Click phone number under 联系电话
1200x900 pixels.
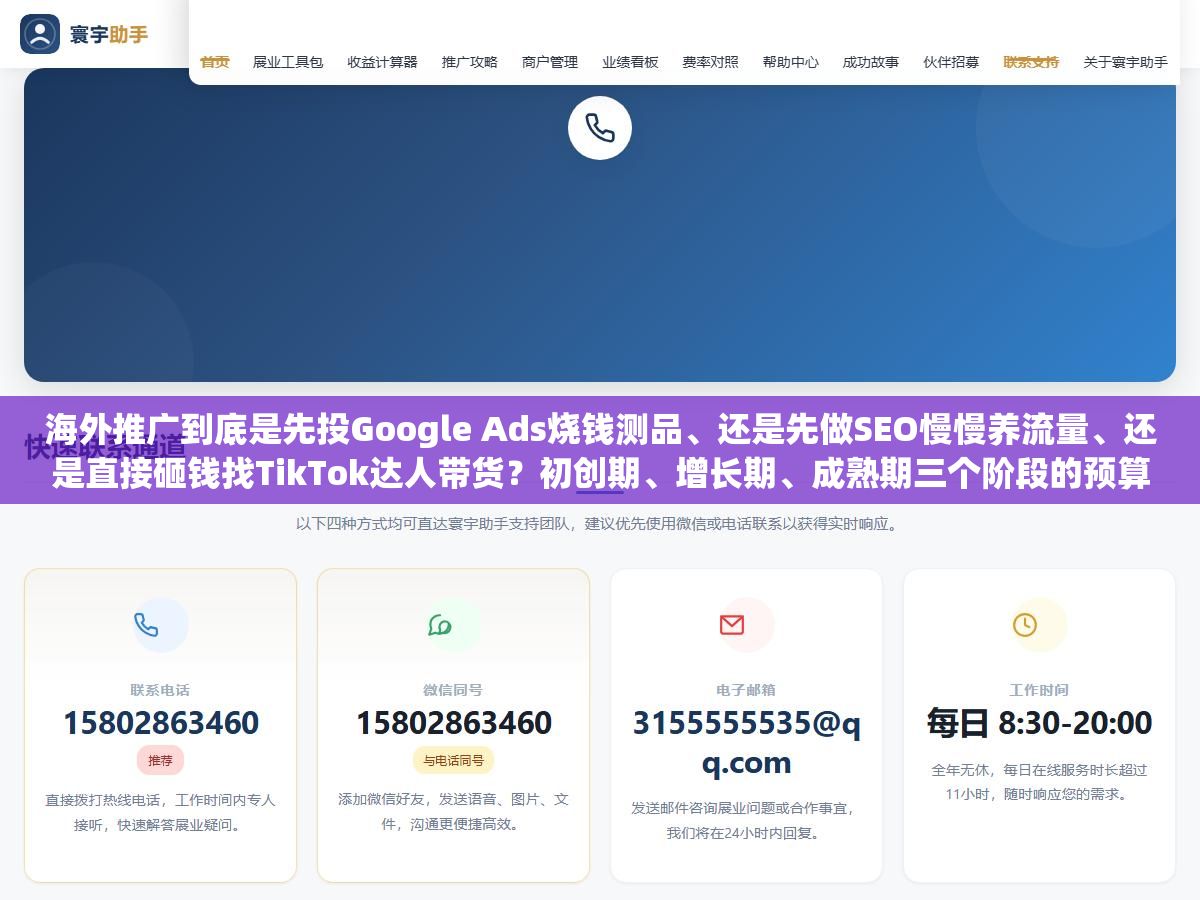click(160, 722)
